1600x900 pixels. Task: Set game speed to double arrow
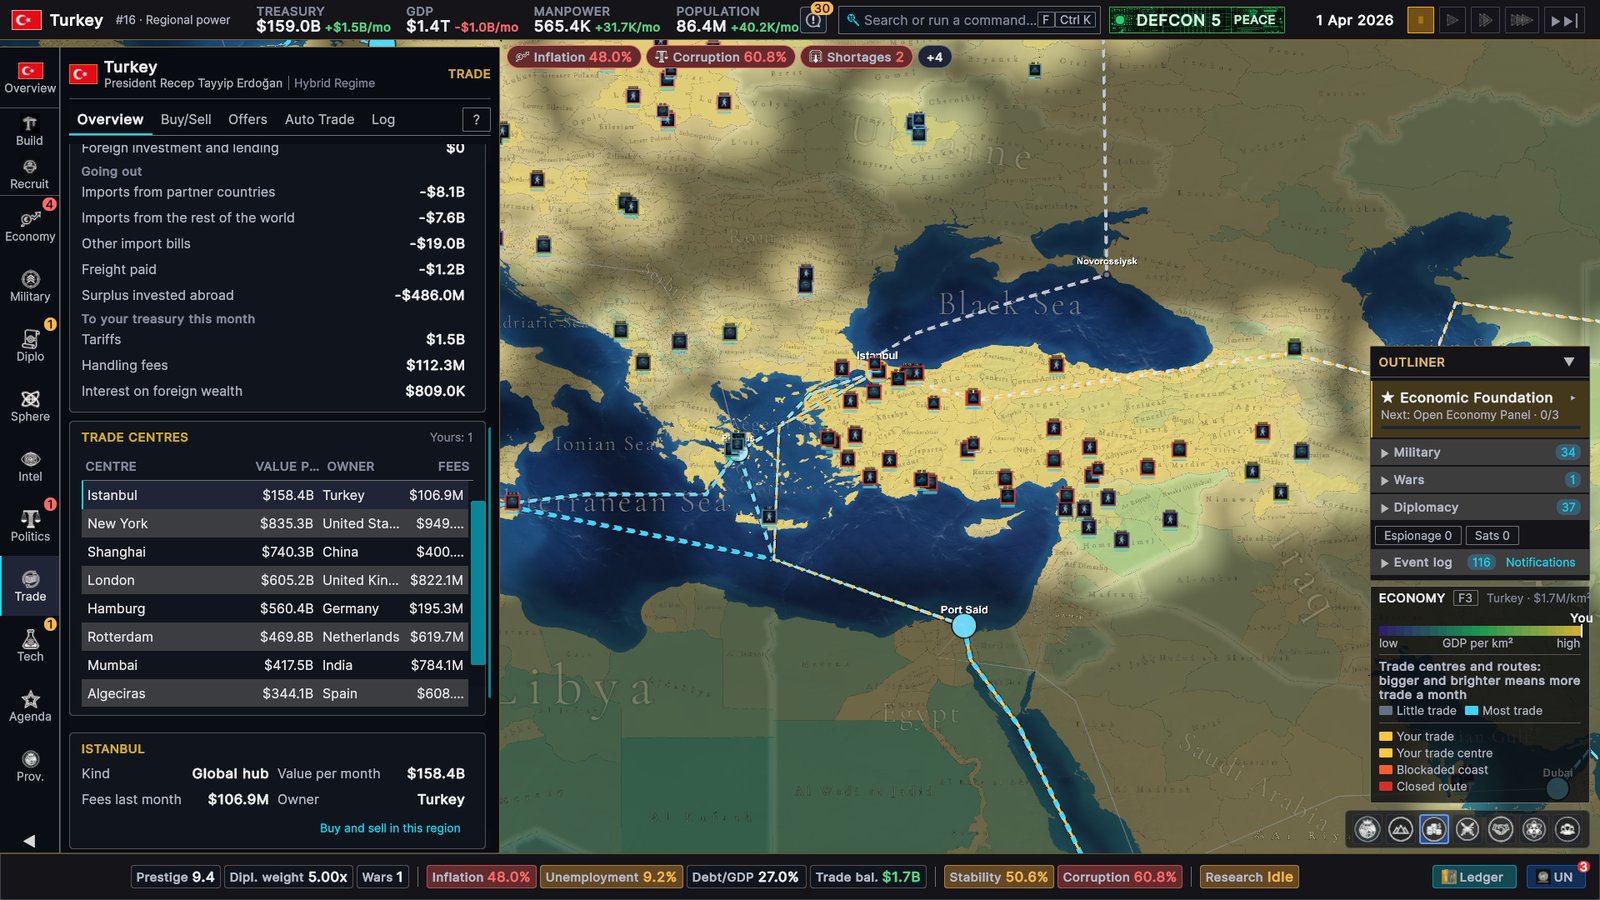click(1486, 20)
